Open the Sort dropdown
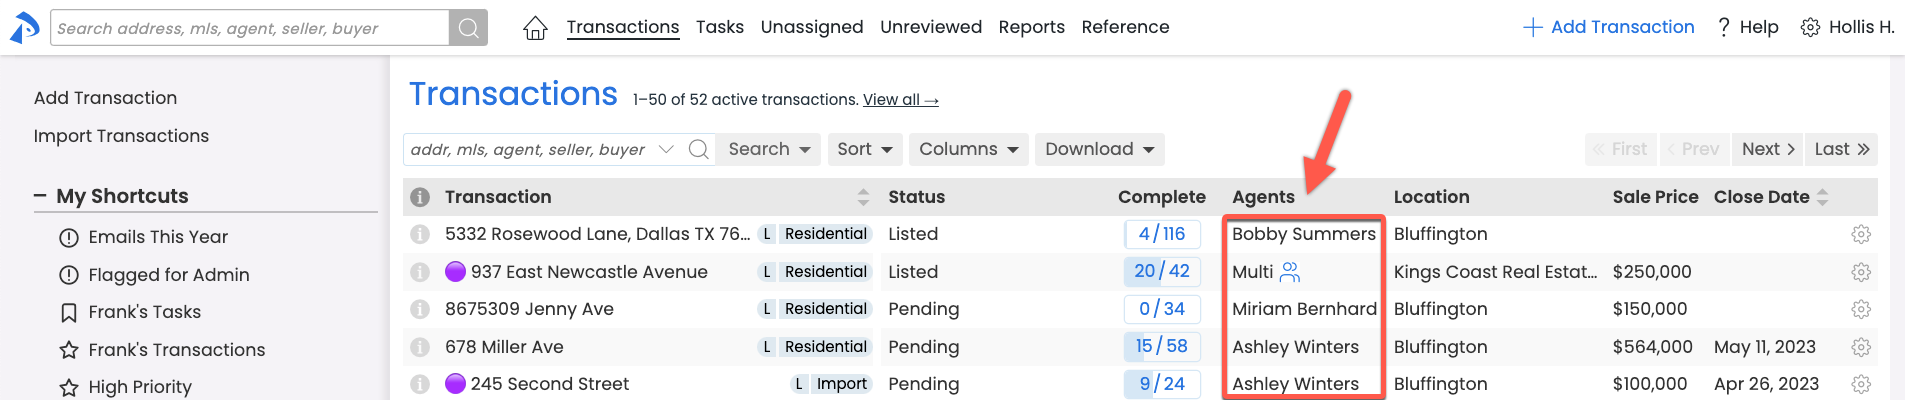The height and width of the screenshot is (400, 1905). 865,150
